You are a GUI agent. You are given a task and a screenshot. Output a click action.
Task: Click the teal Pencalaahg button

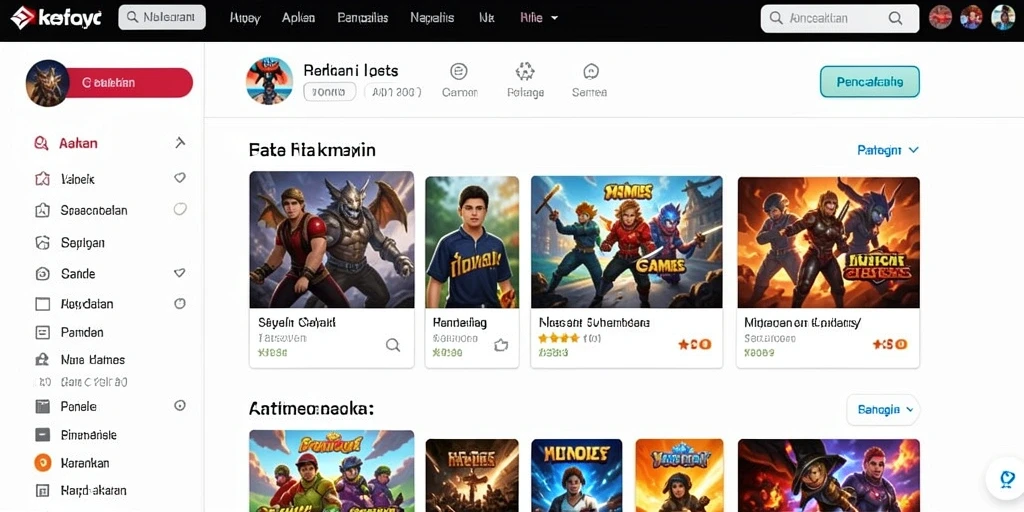870,82
